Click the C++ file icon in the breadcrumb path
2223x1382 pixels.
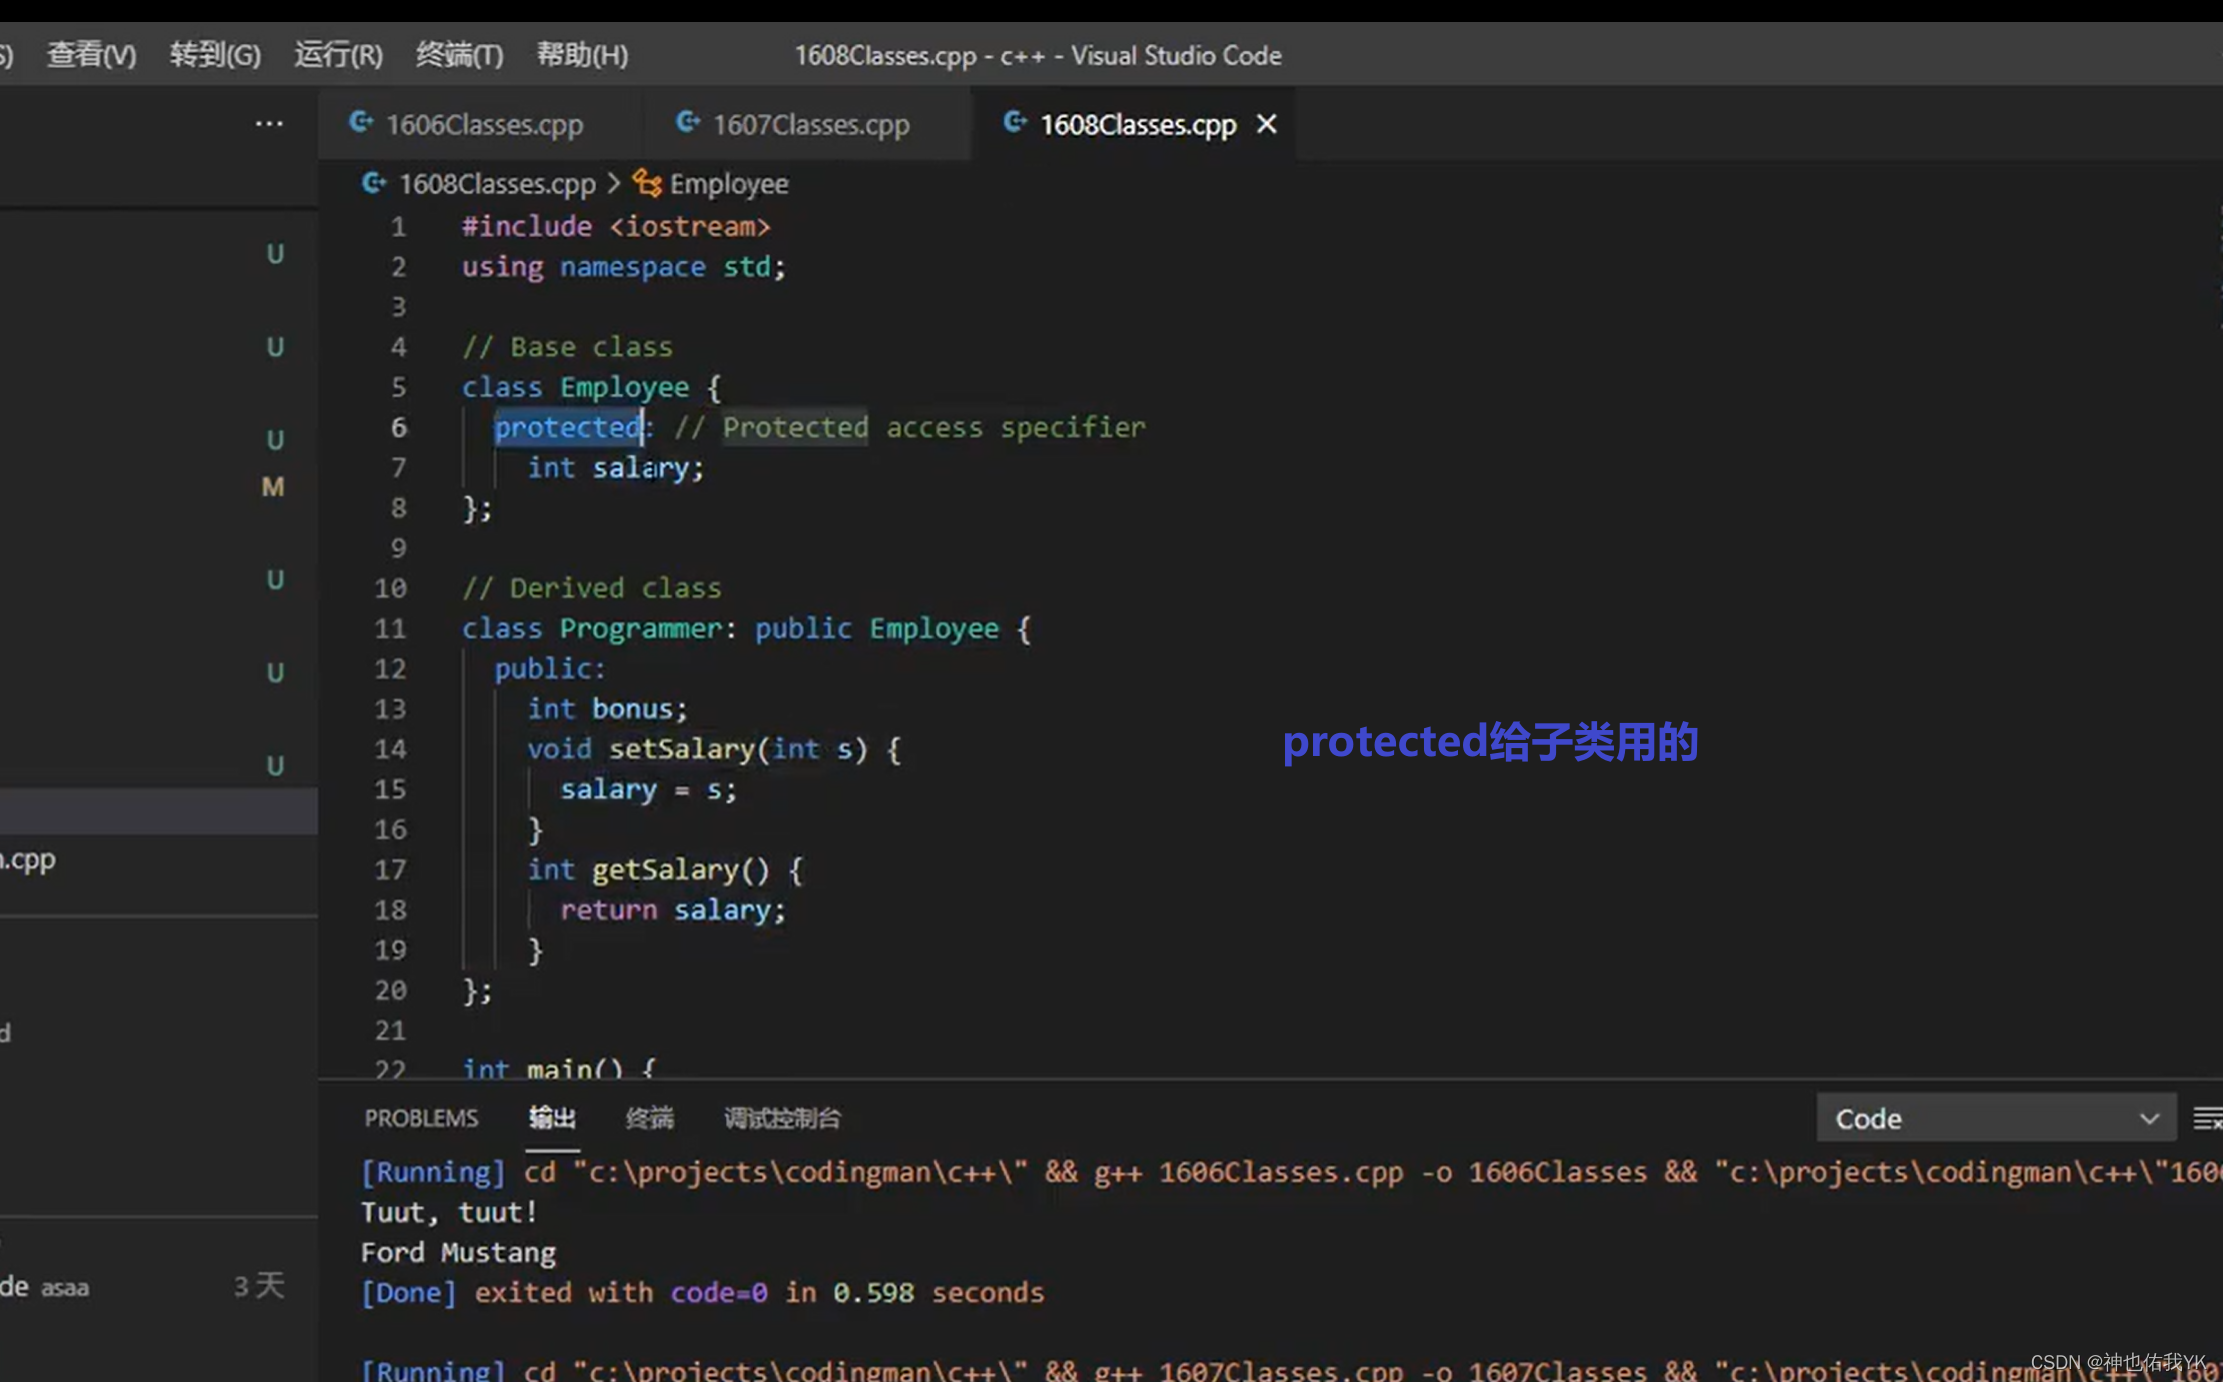tap(374, 184)
